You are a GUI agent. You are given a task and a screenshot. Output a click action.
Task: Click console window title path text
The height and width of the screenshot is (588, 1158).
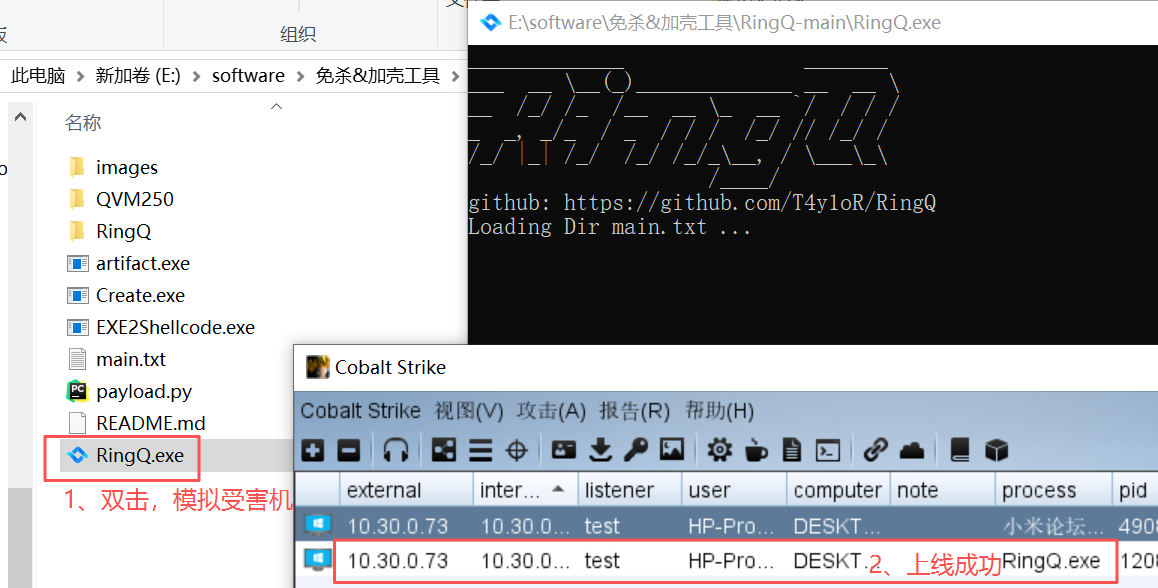(x=724, y=22)
